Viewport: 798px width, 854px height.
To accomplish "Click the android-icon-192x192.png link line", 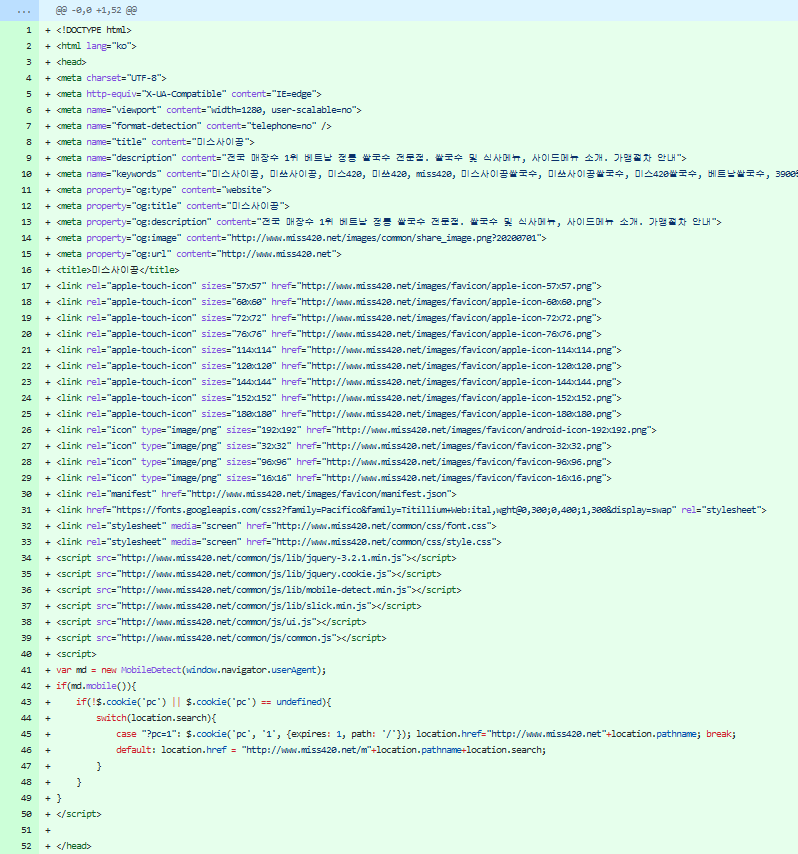I will [x=356, y=430].
